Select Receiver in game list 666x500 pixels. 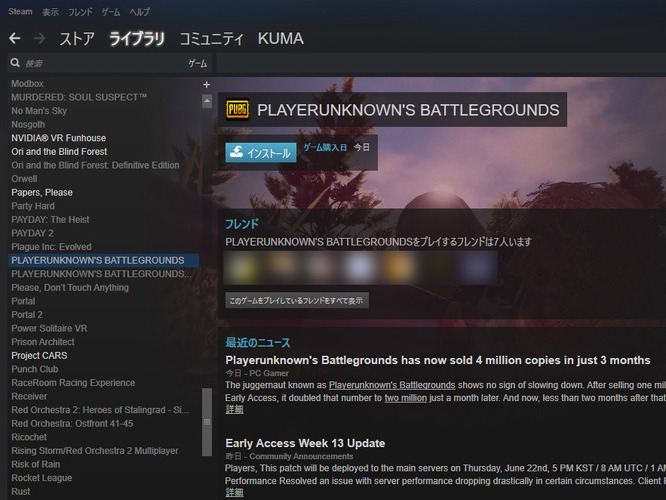click(29, 396)
